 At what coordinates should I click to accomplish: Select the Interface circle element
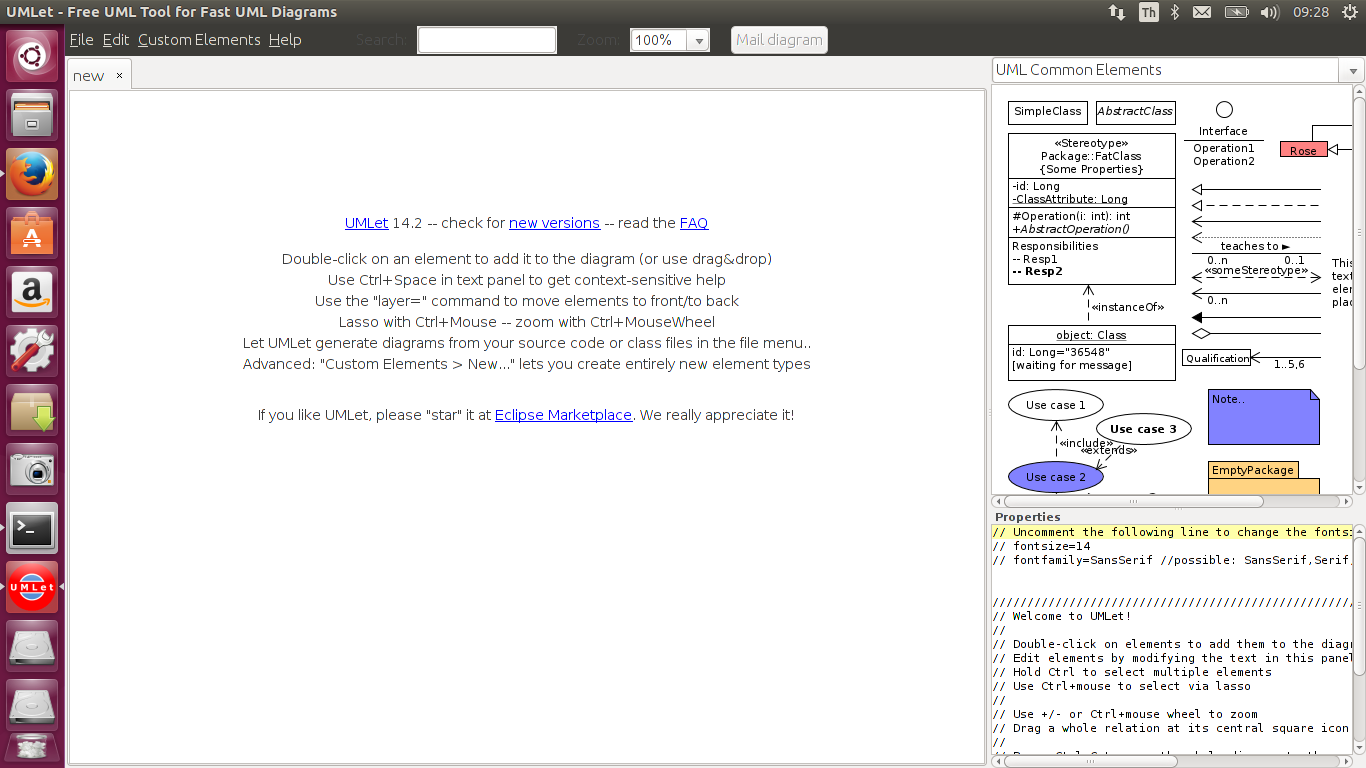tap(1224, 109)
